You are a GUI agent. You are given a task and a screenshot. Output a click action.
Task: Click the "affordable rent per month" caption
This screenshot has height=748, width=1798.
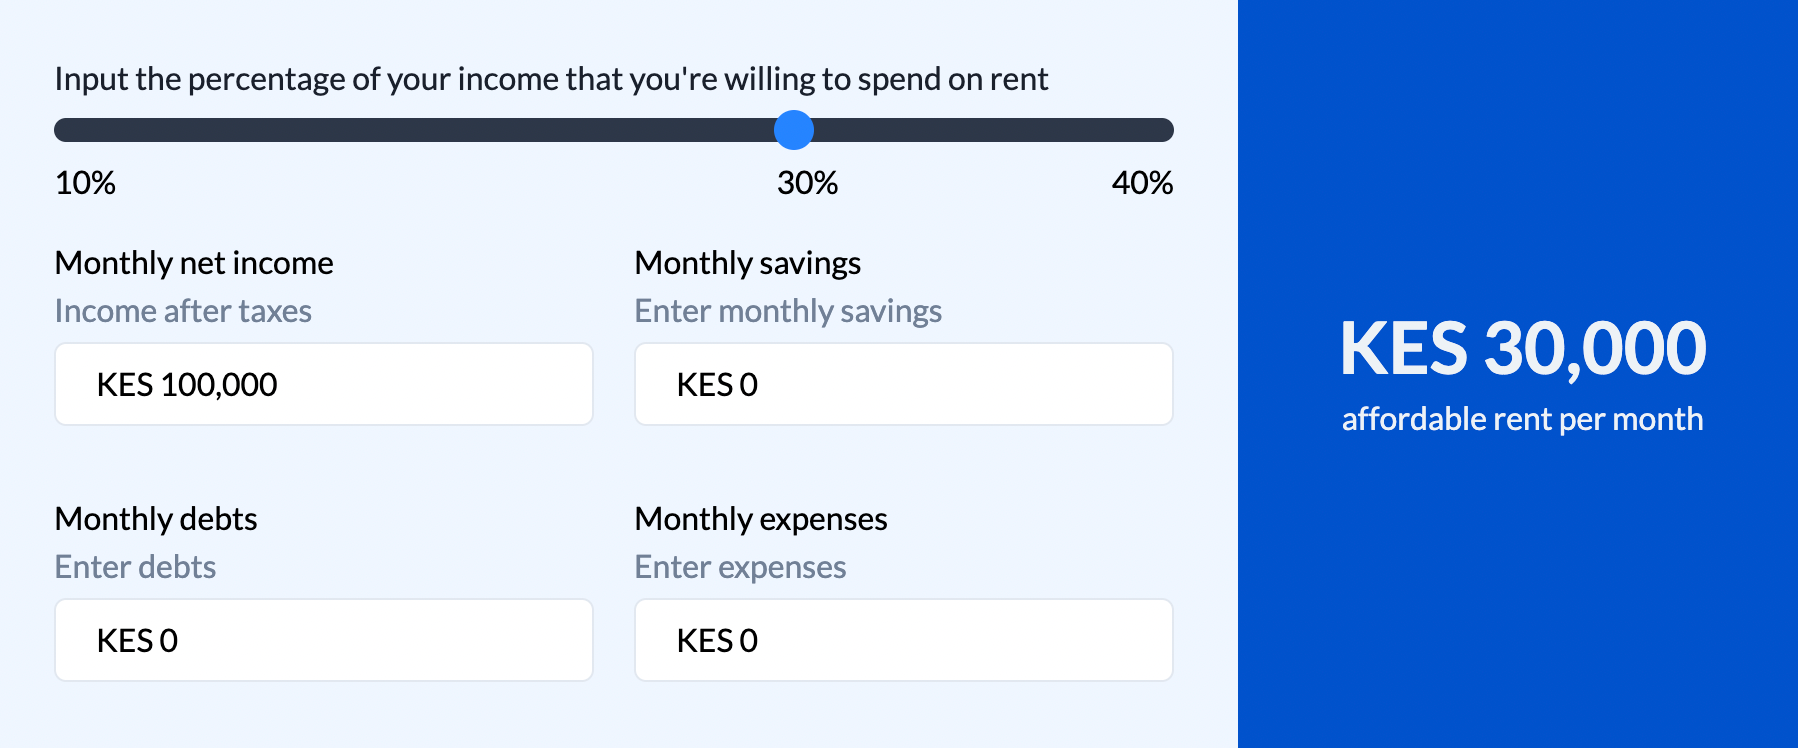point(1522,419)
